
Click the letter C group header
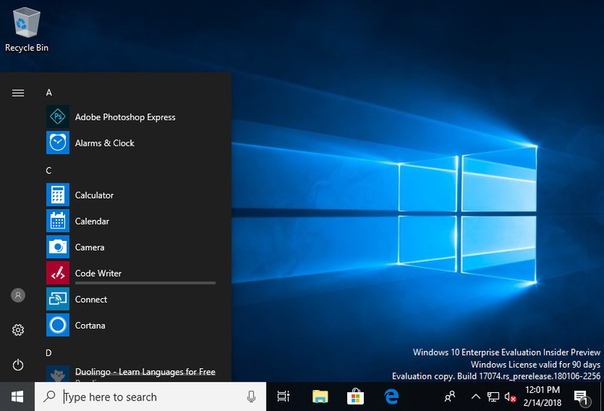click(49, 170)
